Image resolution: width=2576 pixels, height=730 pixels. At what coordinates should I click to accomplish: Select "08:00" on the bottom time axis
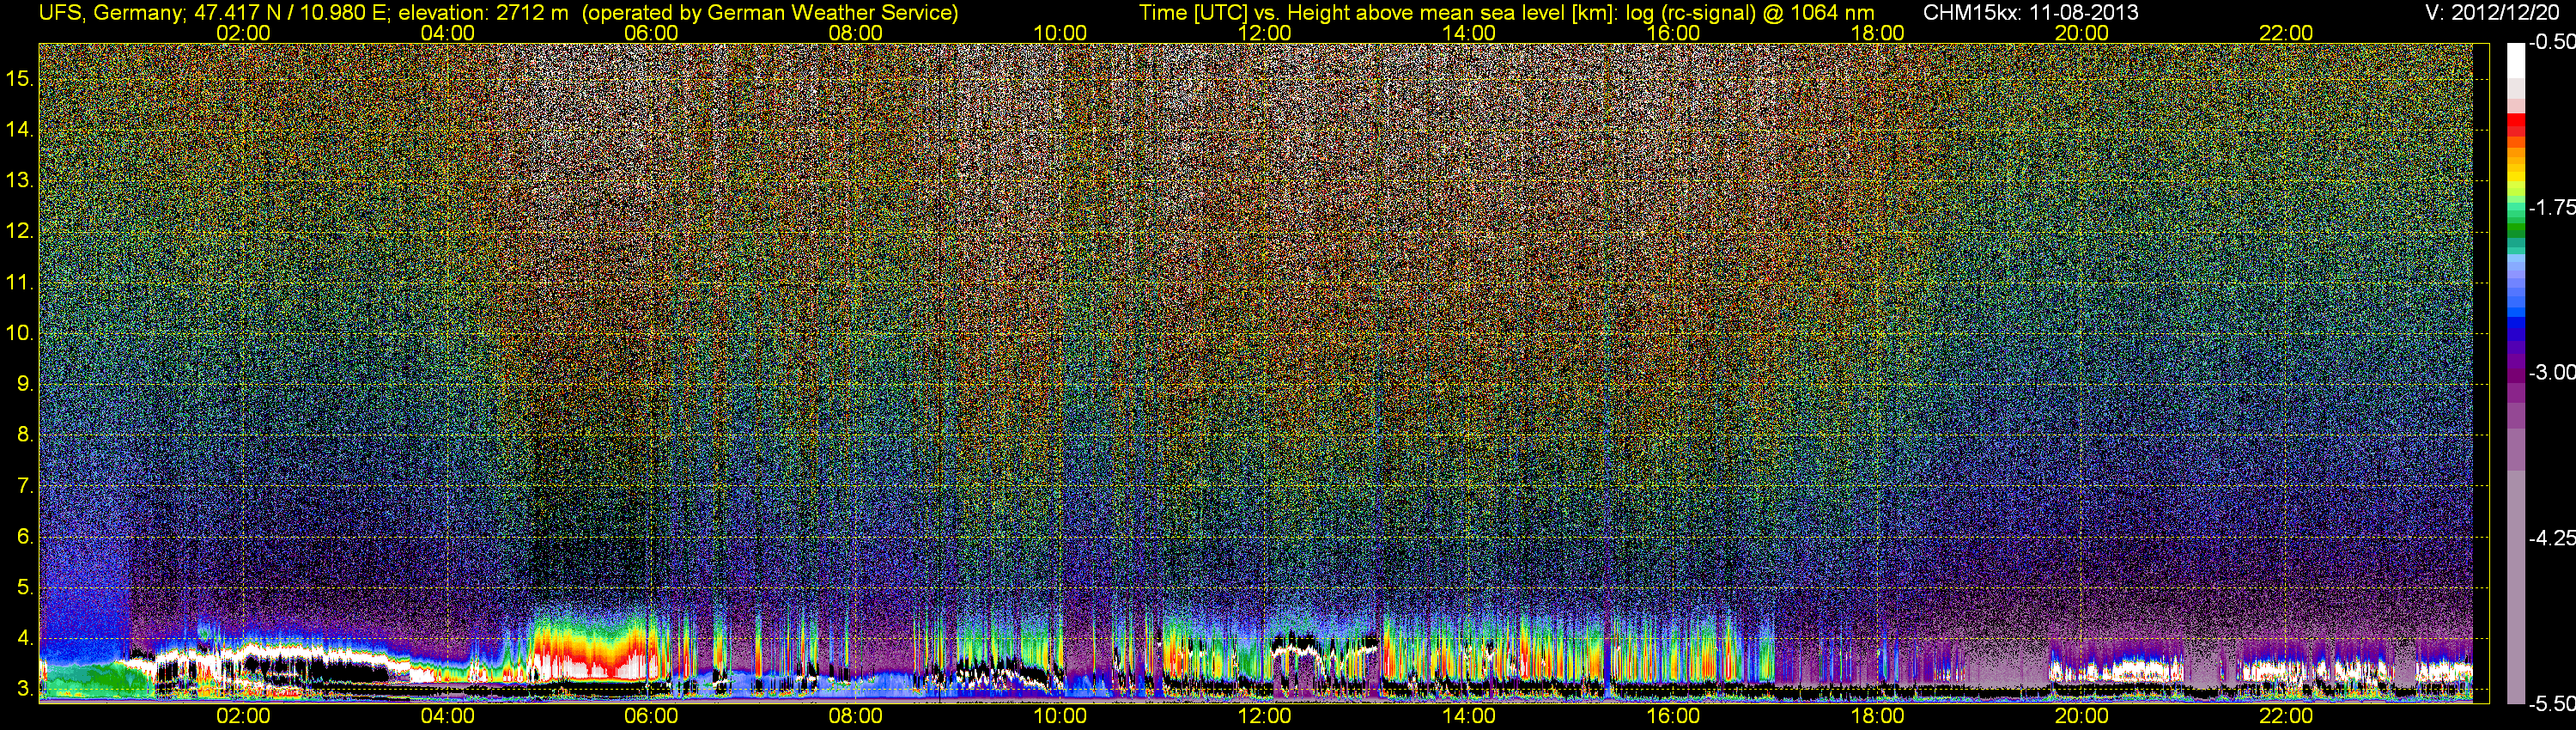[856, 716]
